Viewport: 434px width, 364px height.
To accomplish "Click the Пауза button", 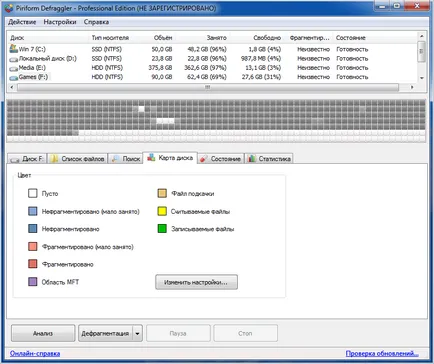I will (x=178, y=333).
